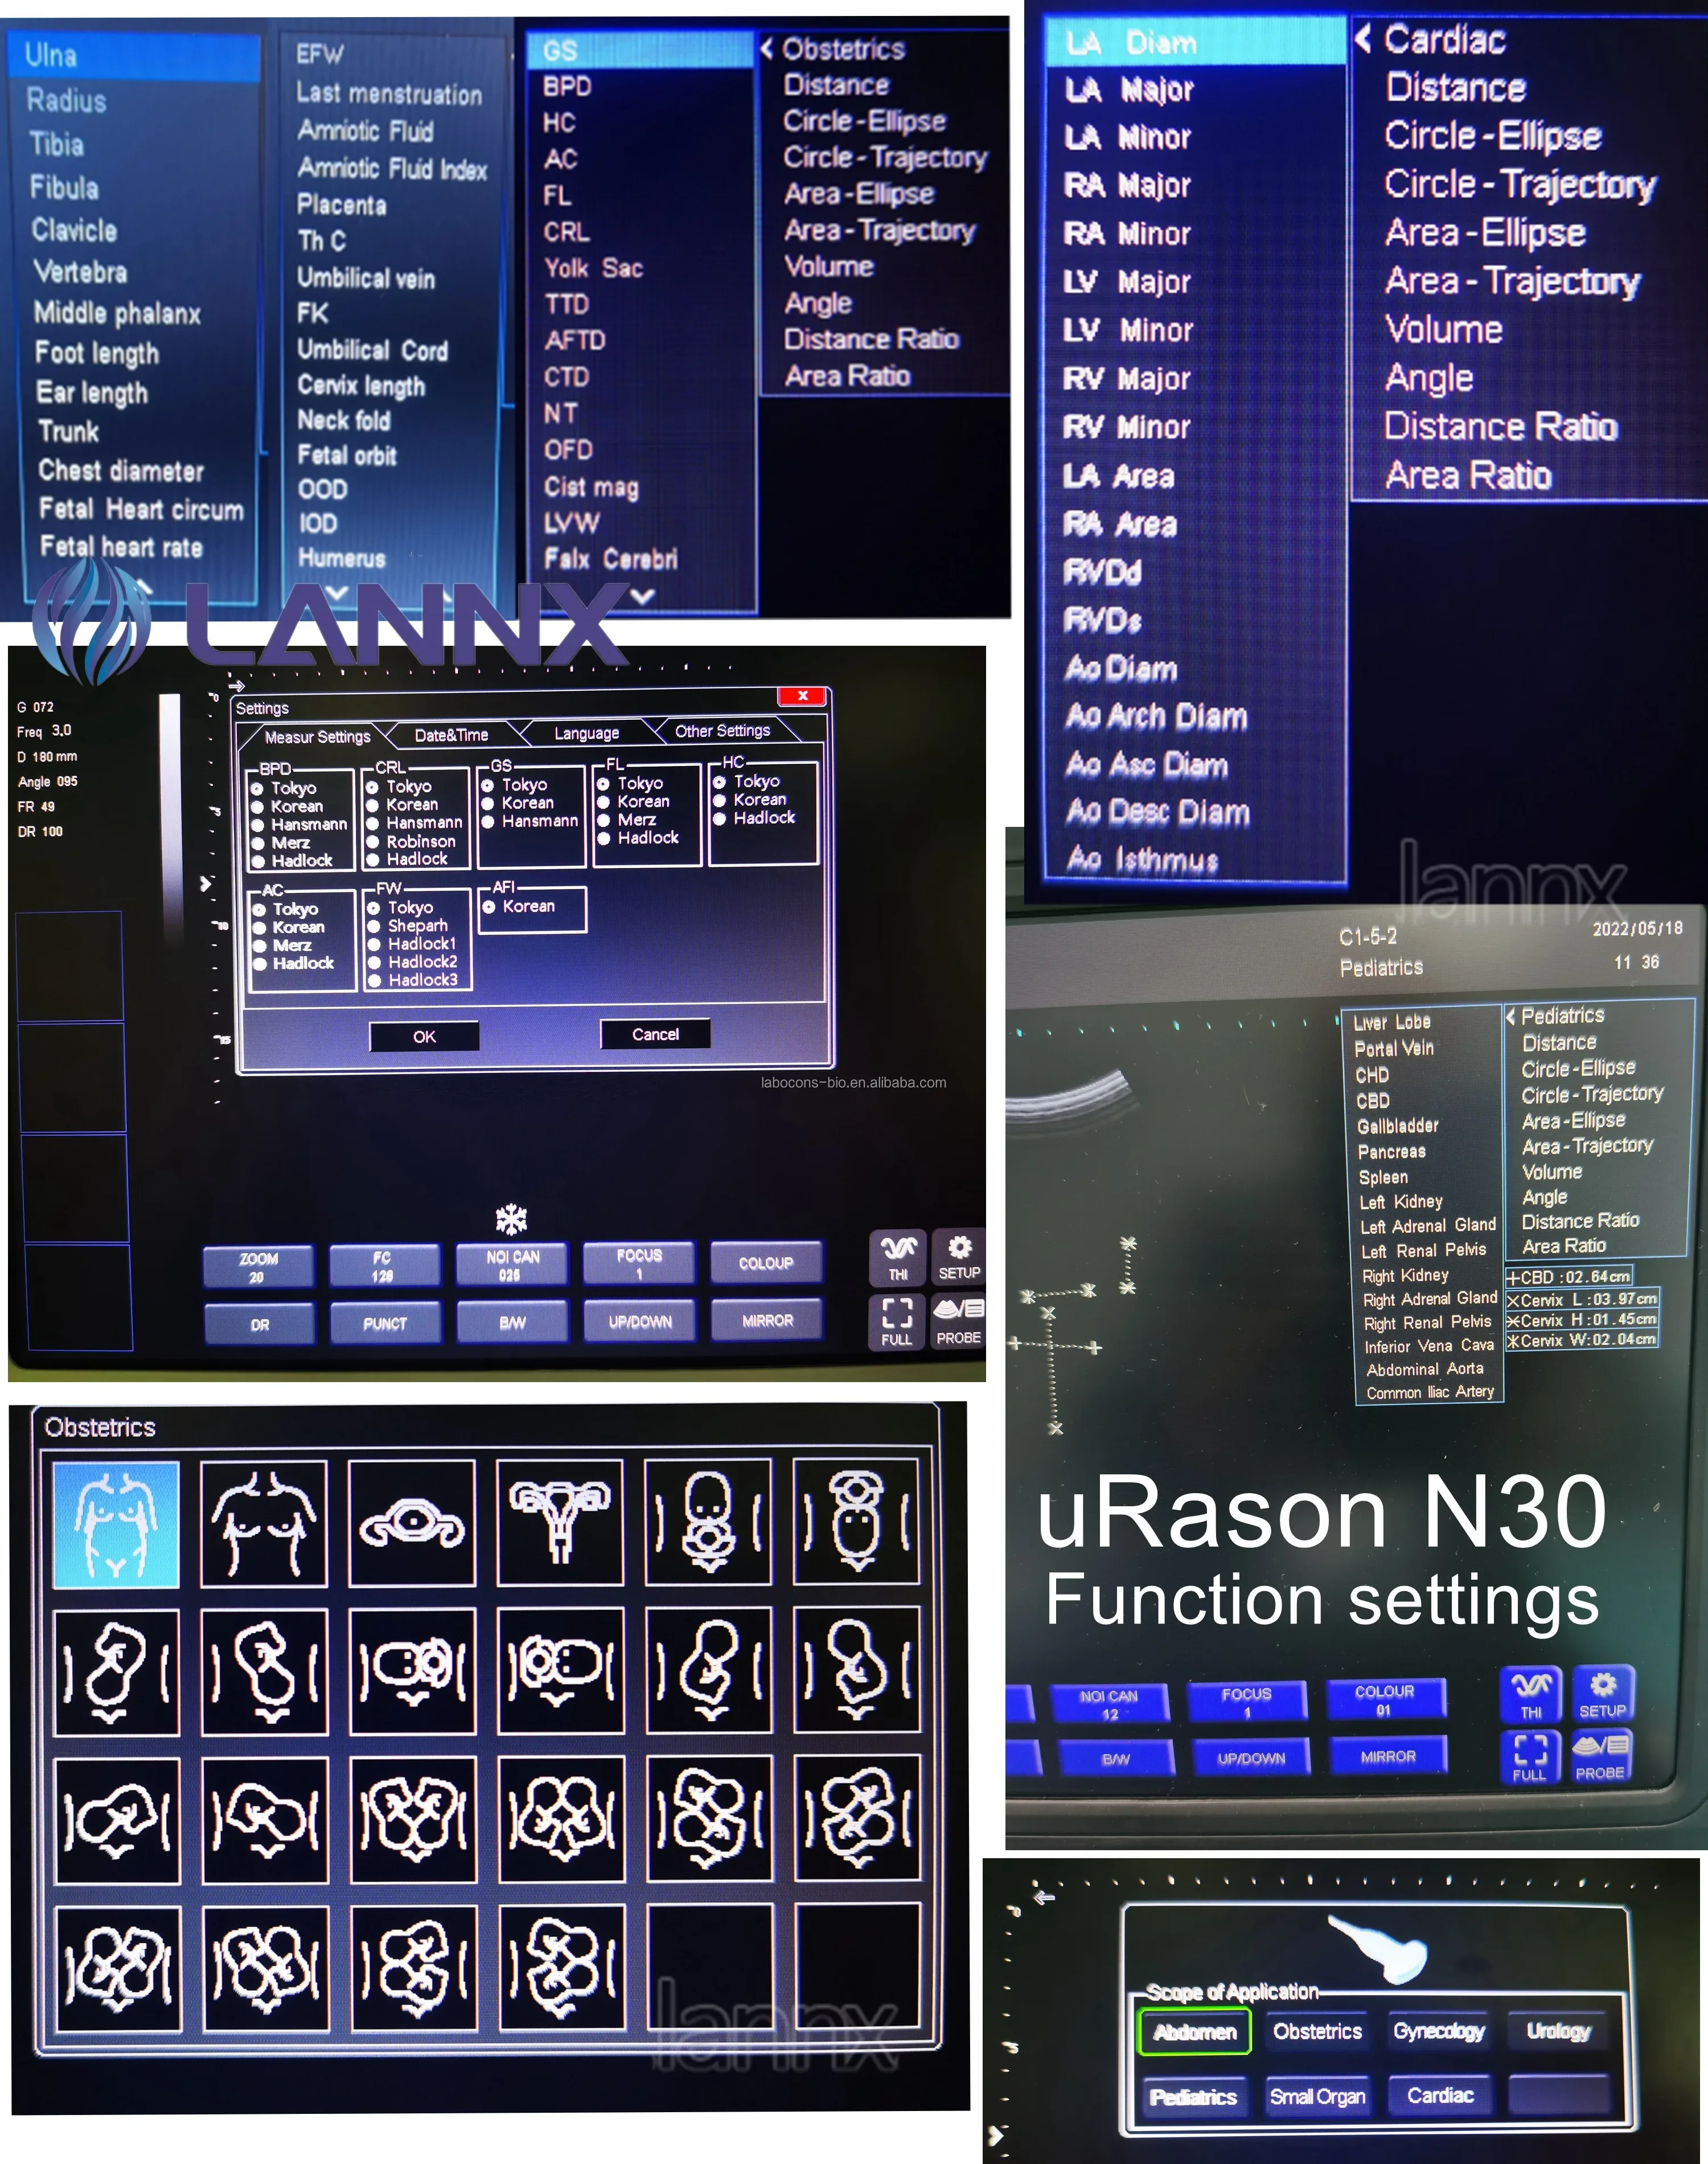Choose Robinson option in CRL group
The width and height of the screenshot is (1708, 2164).
(x=373, y=842)
